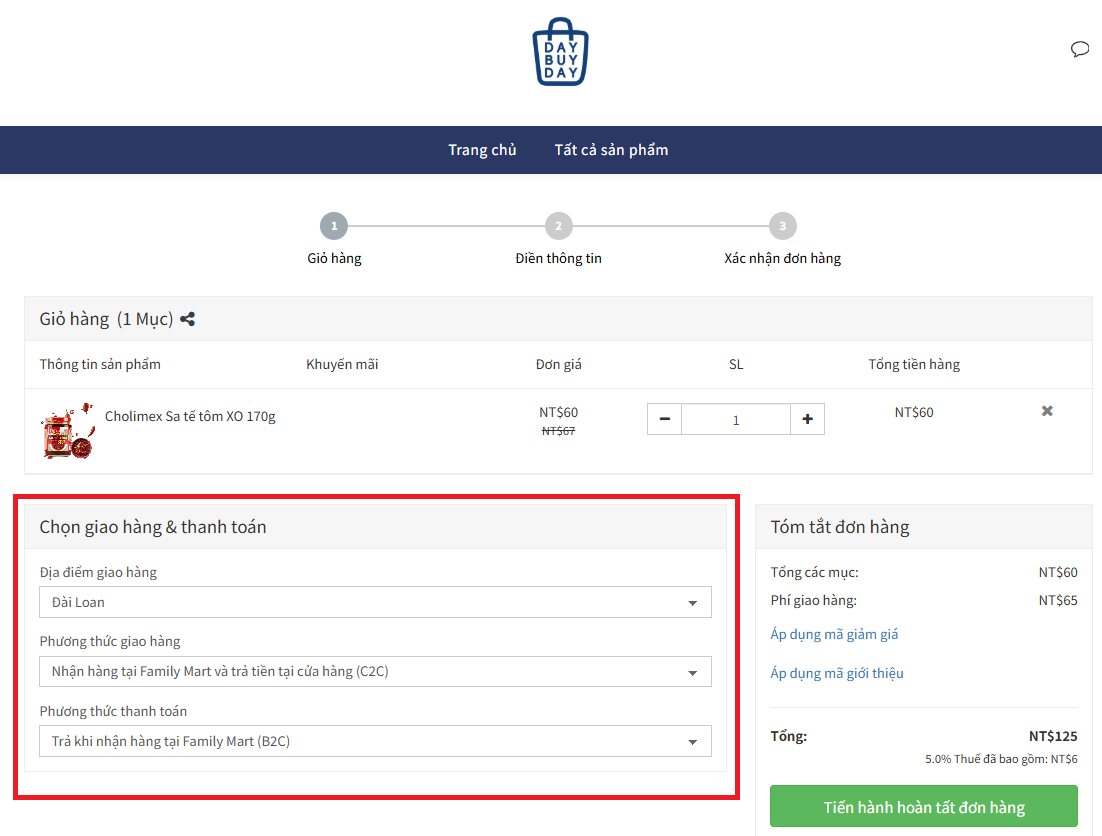Image resolution: width=1102 pixels, height=836 pixels.
Task: Click Áp dụng mã giảm giá link
Action: tap(834, 634)
